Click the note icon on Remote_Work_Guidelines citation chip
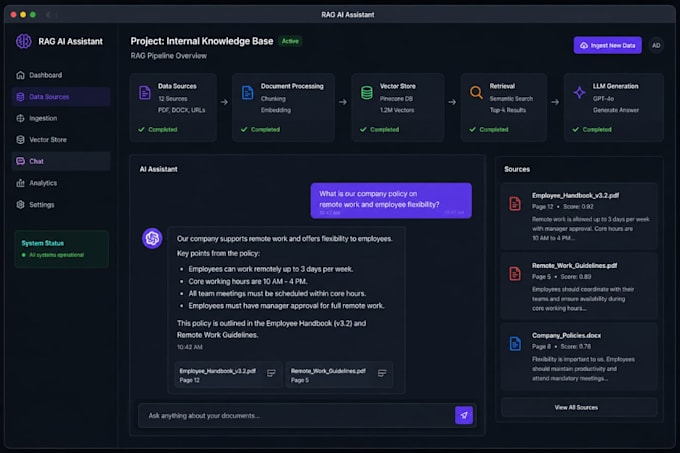This screenshot has height=453, width=680. pyautogui.click(x=382, y=373)
